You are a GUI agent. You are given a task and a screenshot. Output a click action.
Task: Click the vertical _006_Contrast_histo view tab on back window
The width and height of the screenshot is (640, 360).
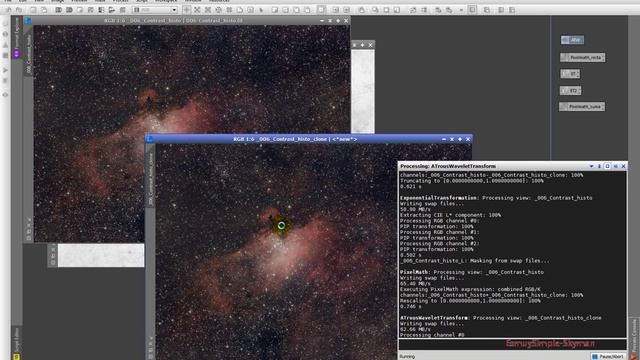29,54
